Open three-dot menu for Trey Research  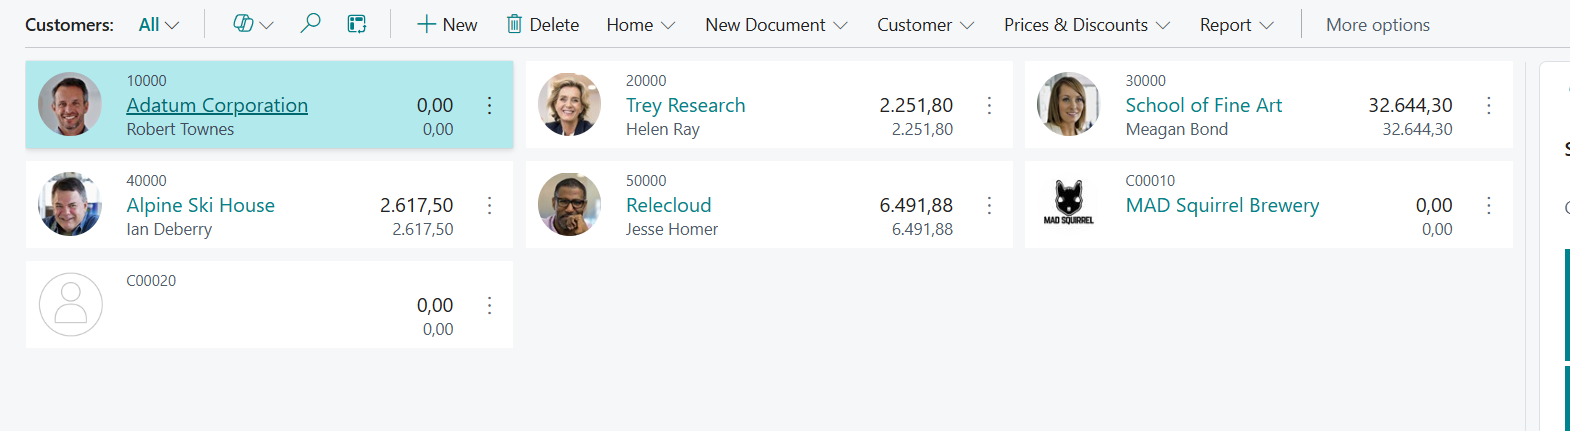[989, 105]
